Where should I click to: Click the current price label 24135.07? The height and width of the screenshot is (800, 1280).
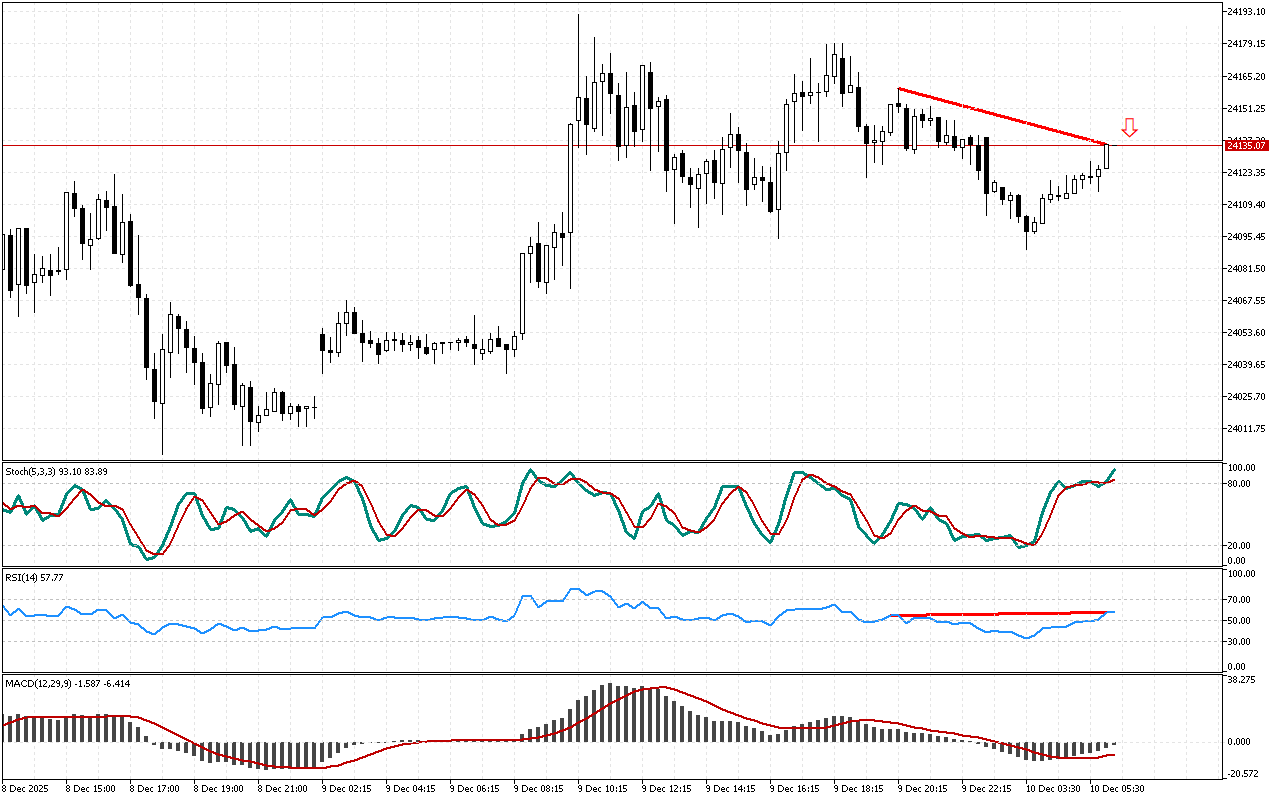pos(1246,146)
